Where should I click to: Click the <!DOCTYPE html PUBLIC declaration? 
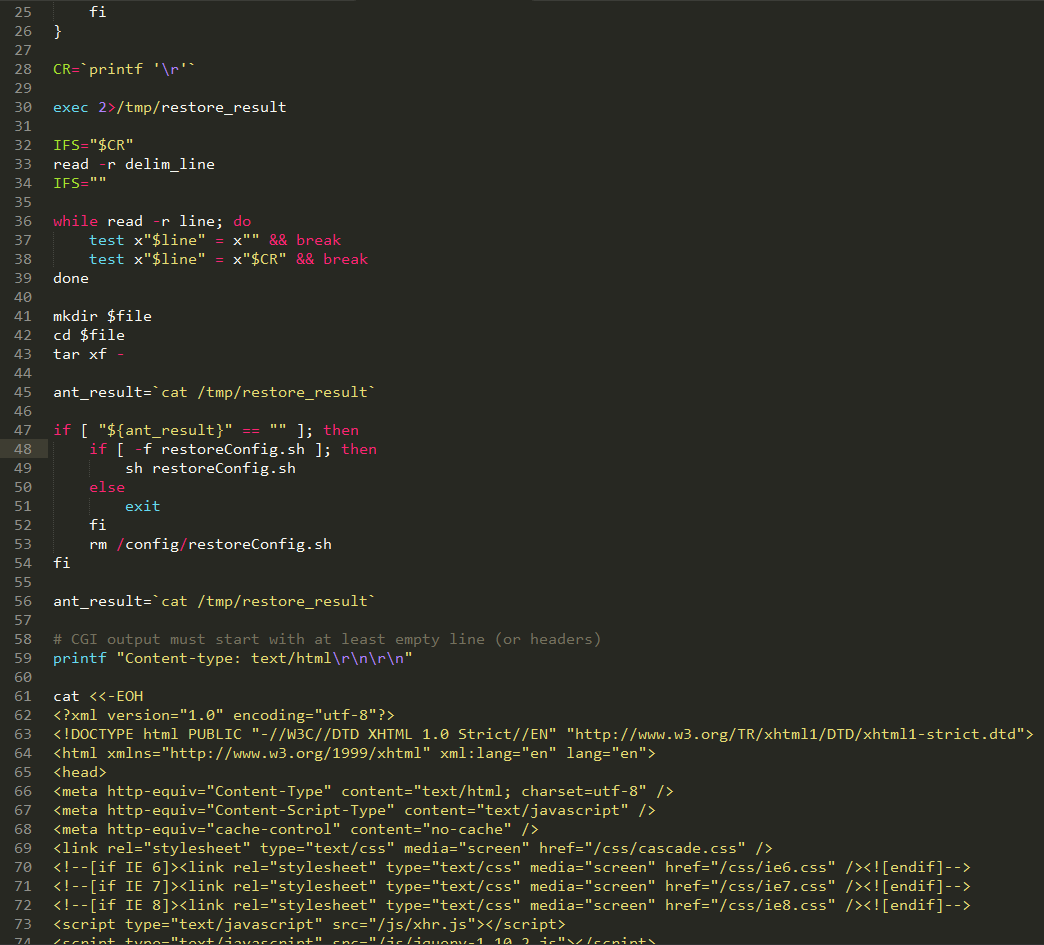[543, 735]
